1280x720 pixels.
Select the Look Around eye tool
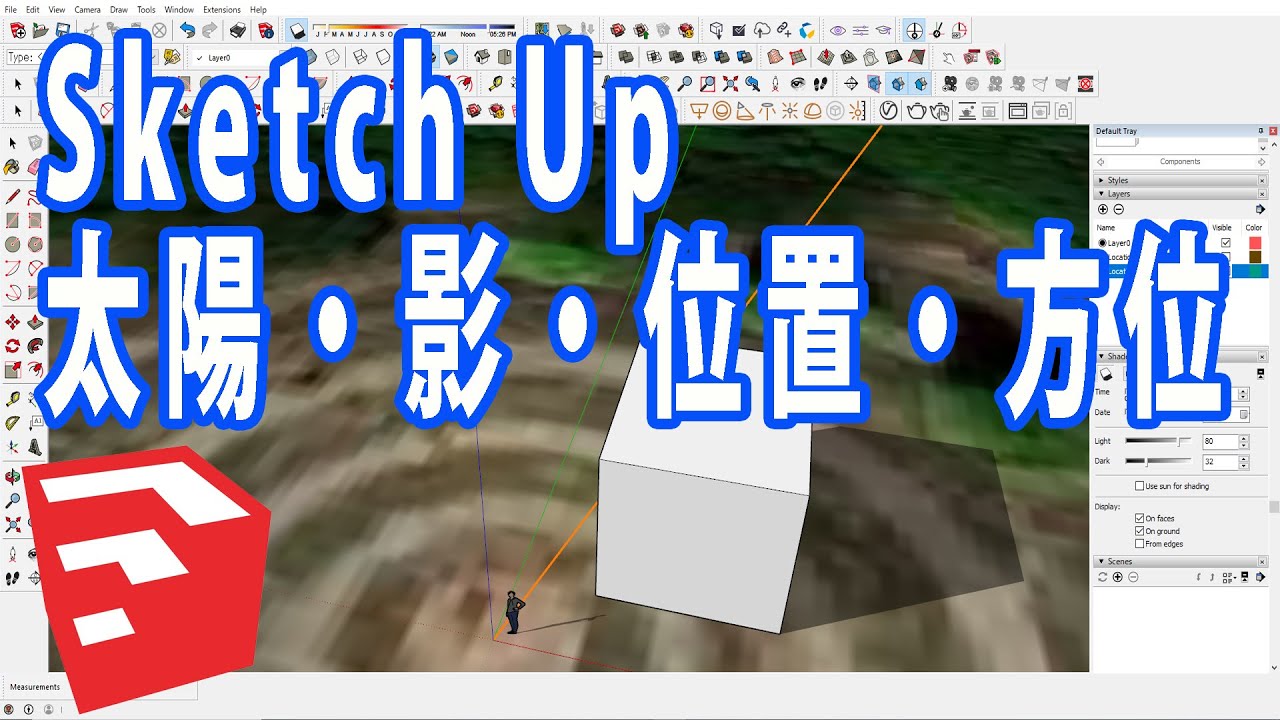(x=798, y=83)
